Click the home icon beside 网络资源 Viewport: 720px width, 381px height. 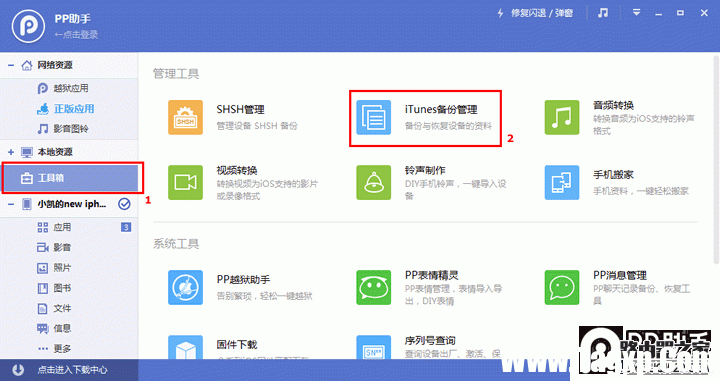[27, 65]
